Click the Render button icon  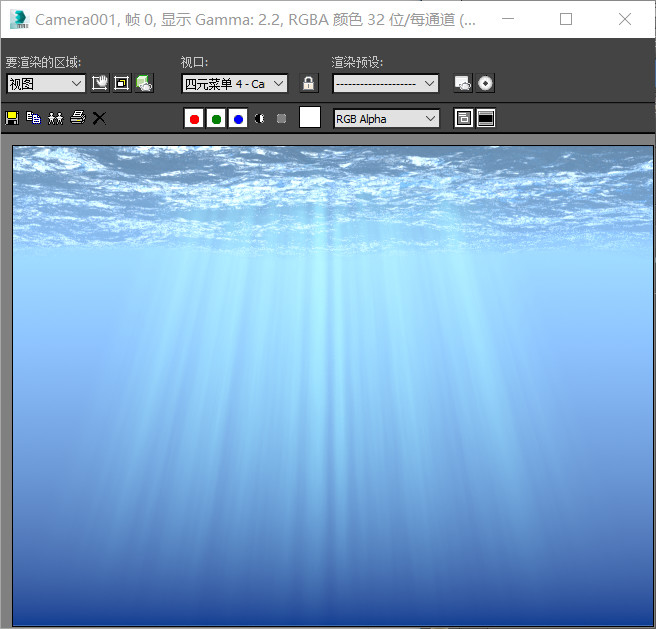(144, 83)
